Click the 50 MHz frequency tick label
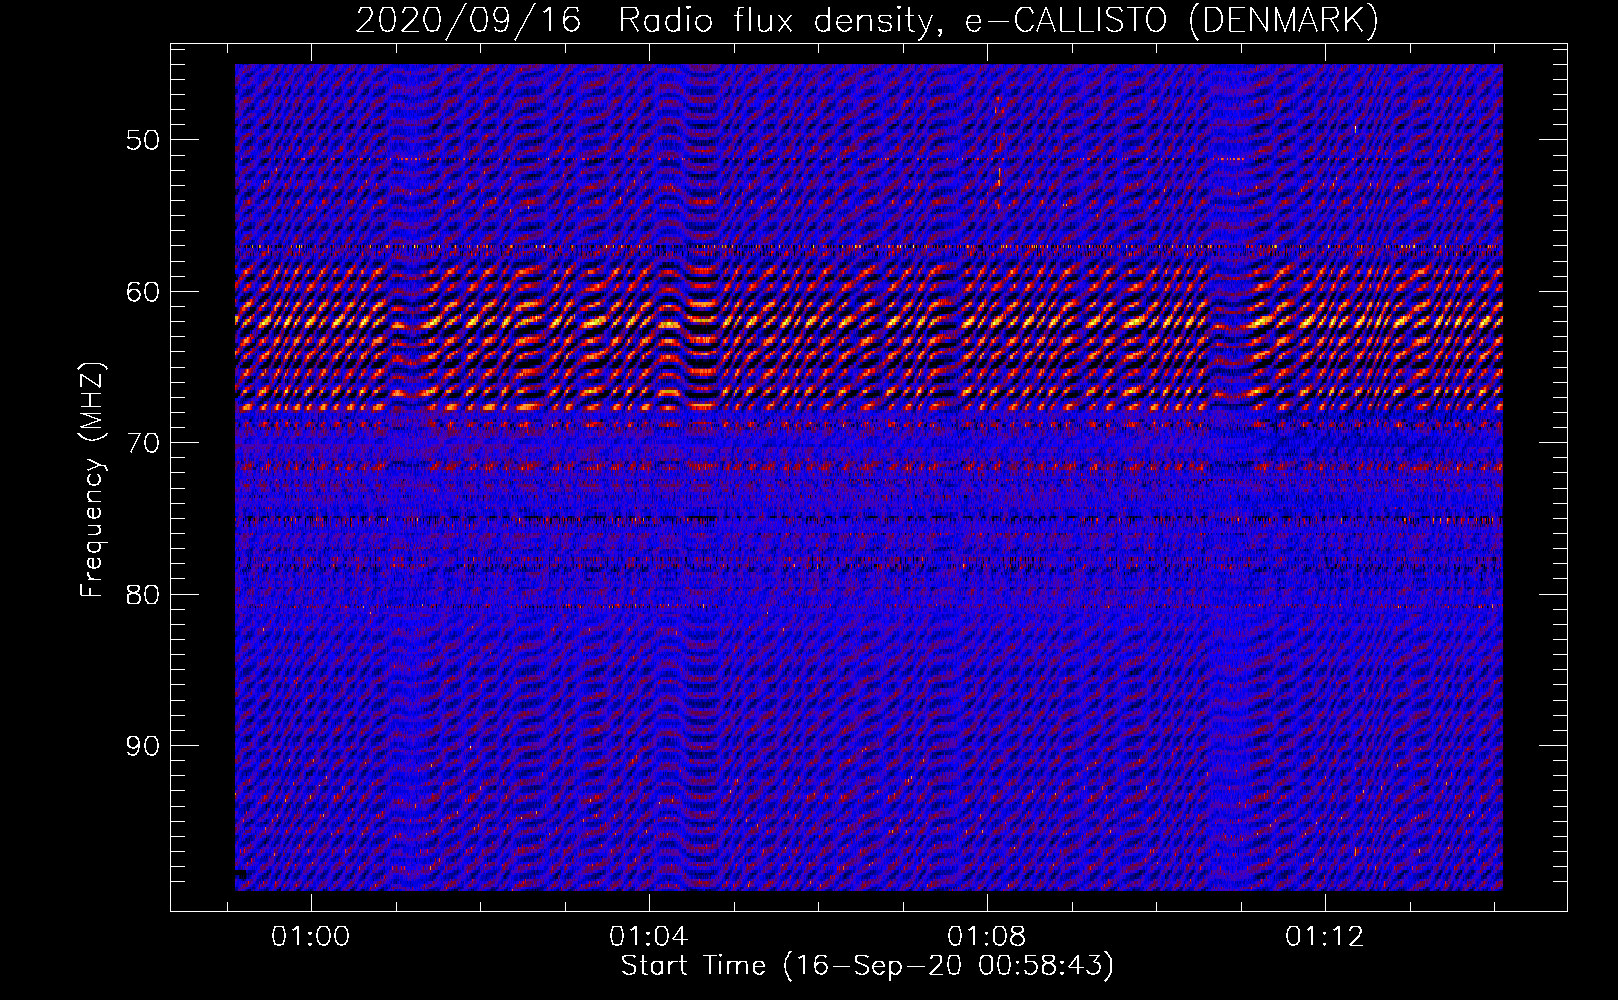The image size is (1618, 1000). pyautogui.click(x=143, y=140)
